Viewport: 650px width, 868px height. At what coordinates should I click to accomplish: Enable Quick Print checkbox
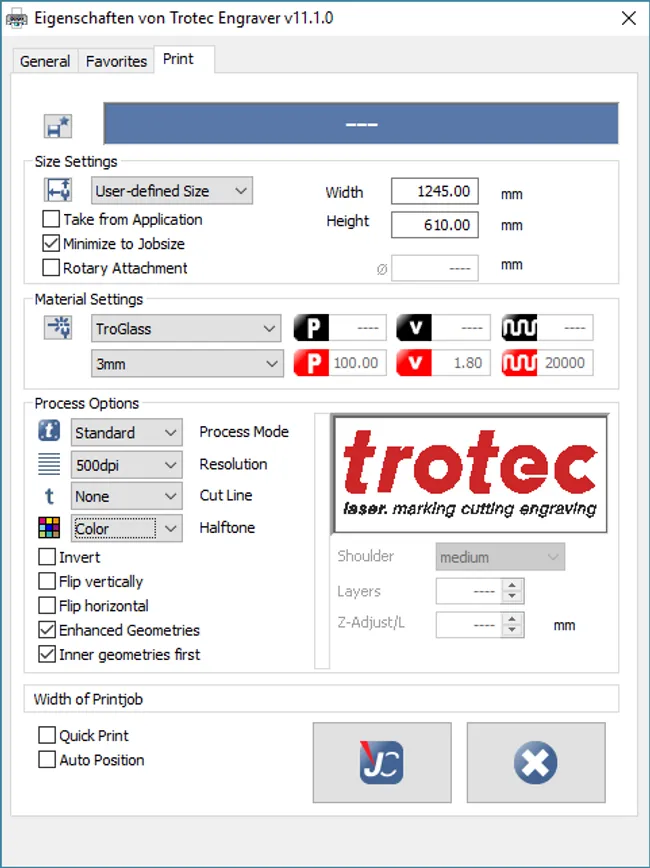click(x=47, y=735)
